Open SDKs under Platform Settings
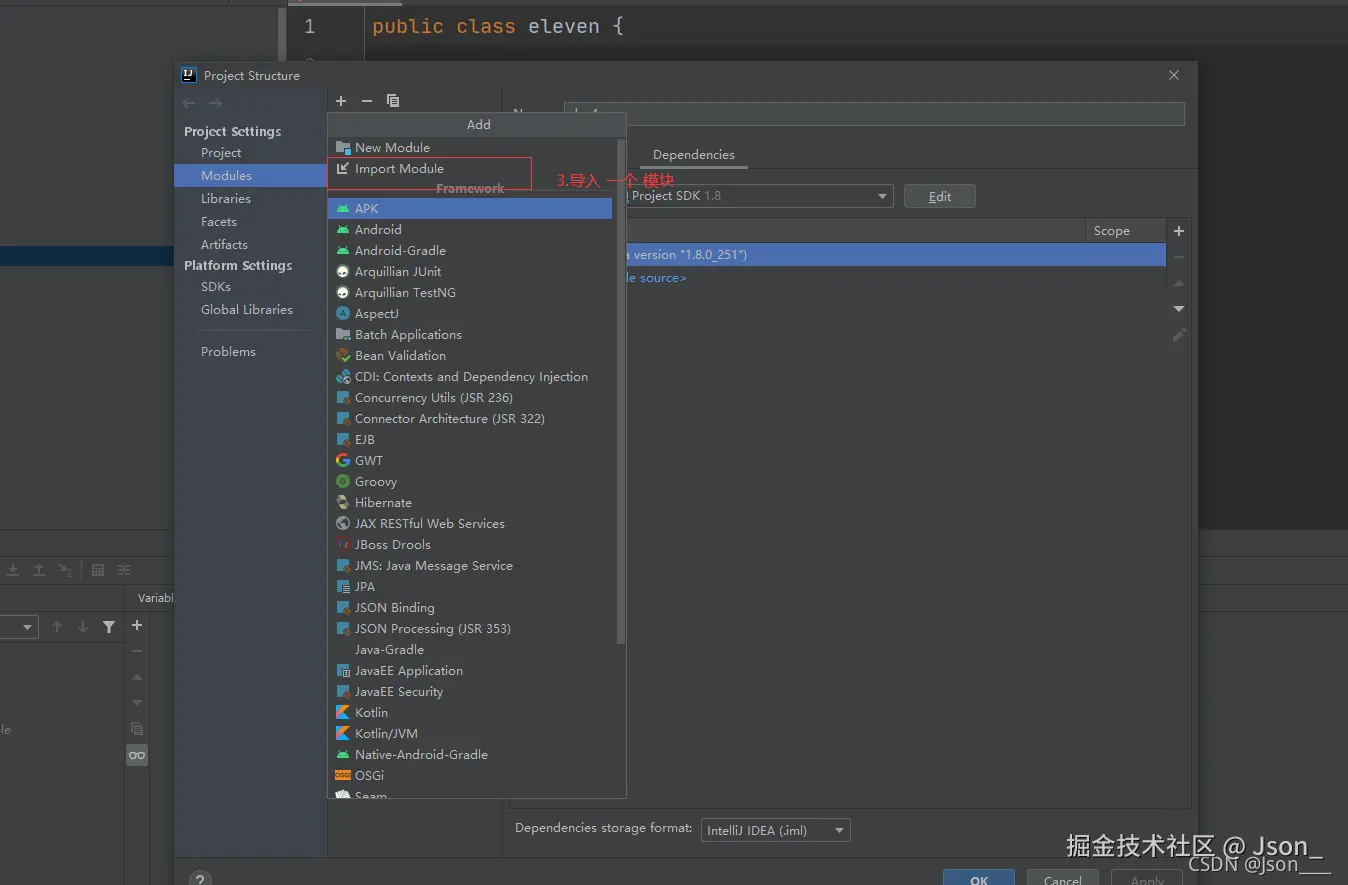 click(x=216, y=286)
